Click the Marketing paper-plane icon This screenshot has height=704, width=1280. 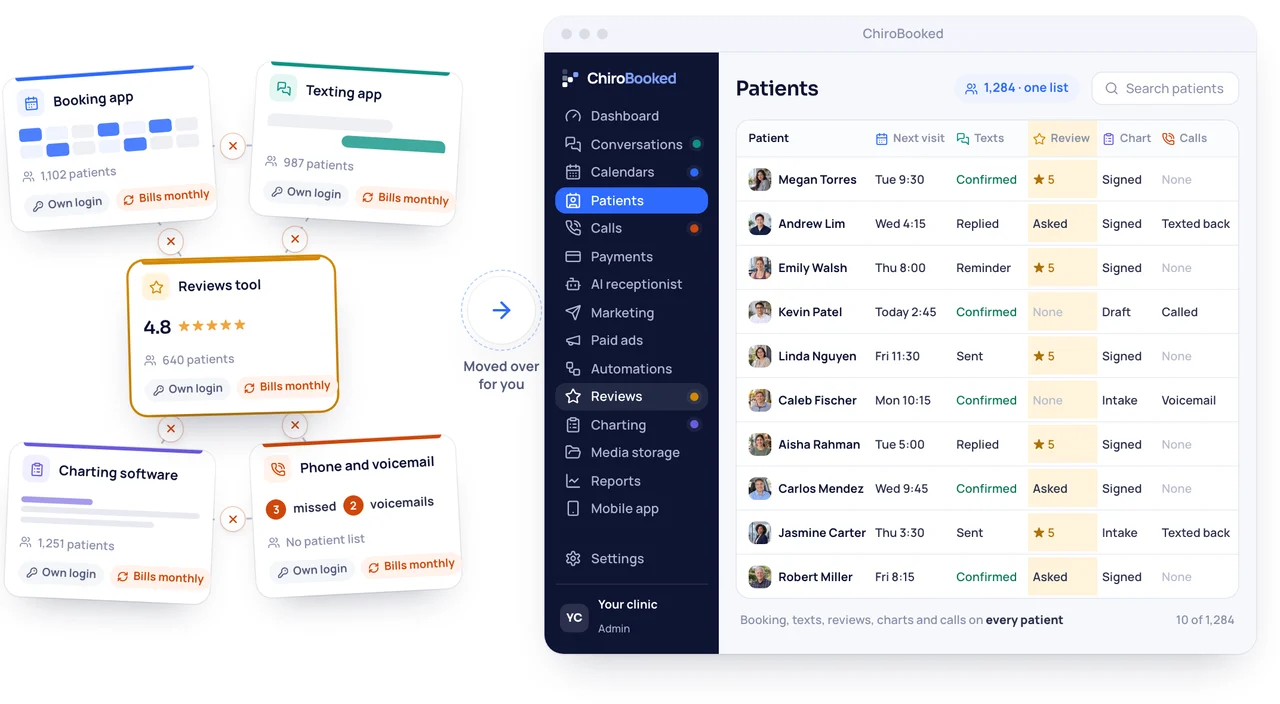click(x=573, y=312)
